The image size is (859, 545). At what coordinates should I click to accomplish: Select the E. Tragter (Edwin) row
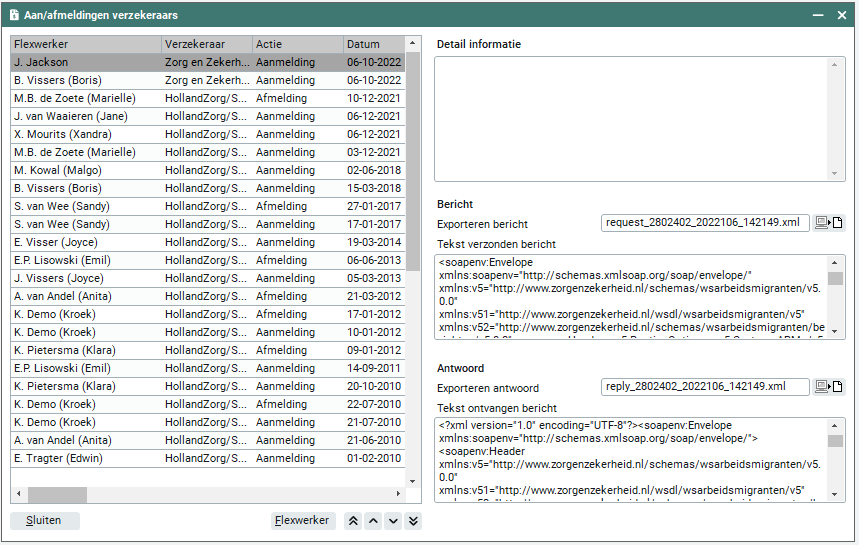coord(85,459)
